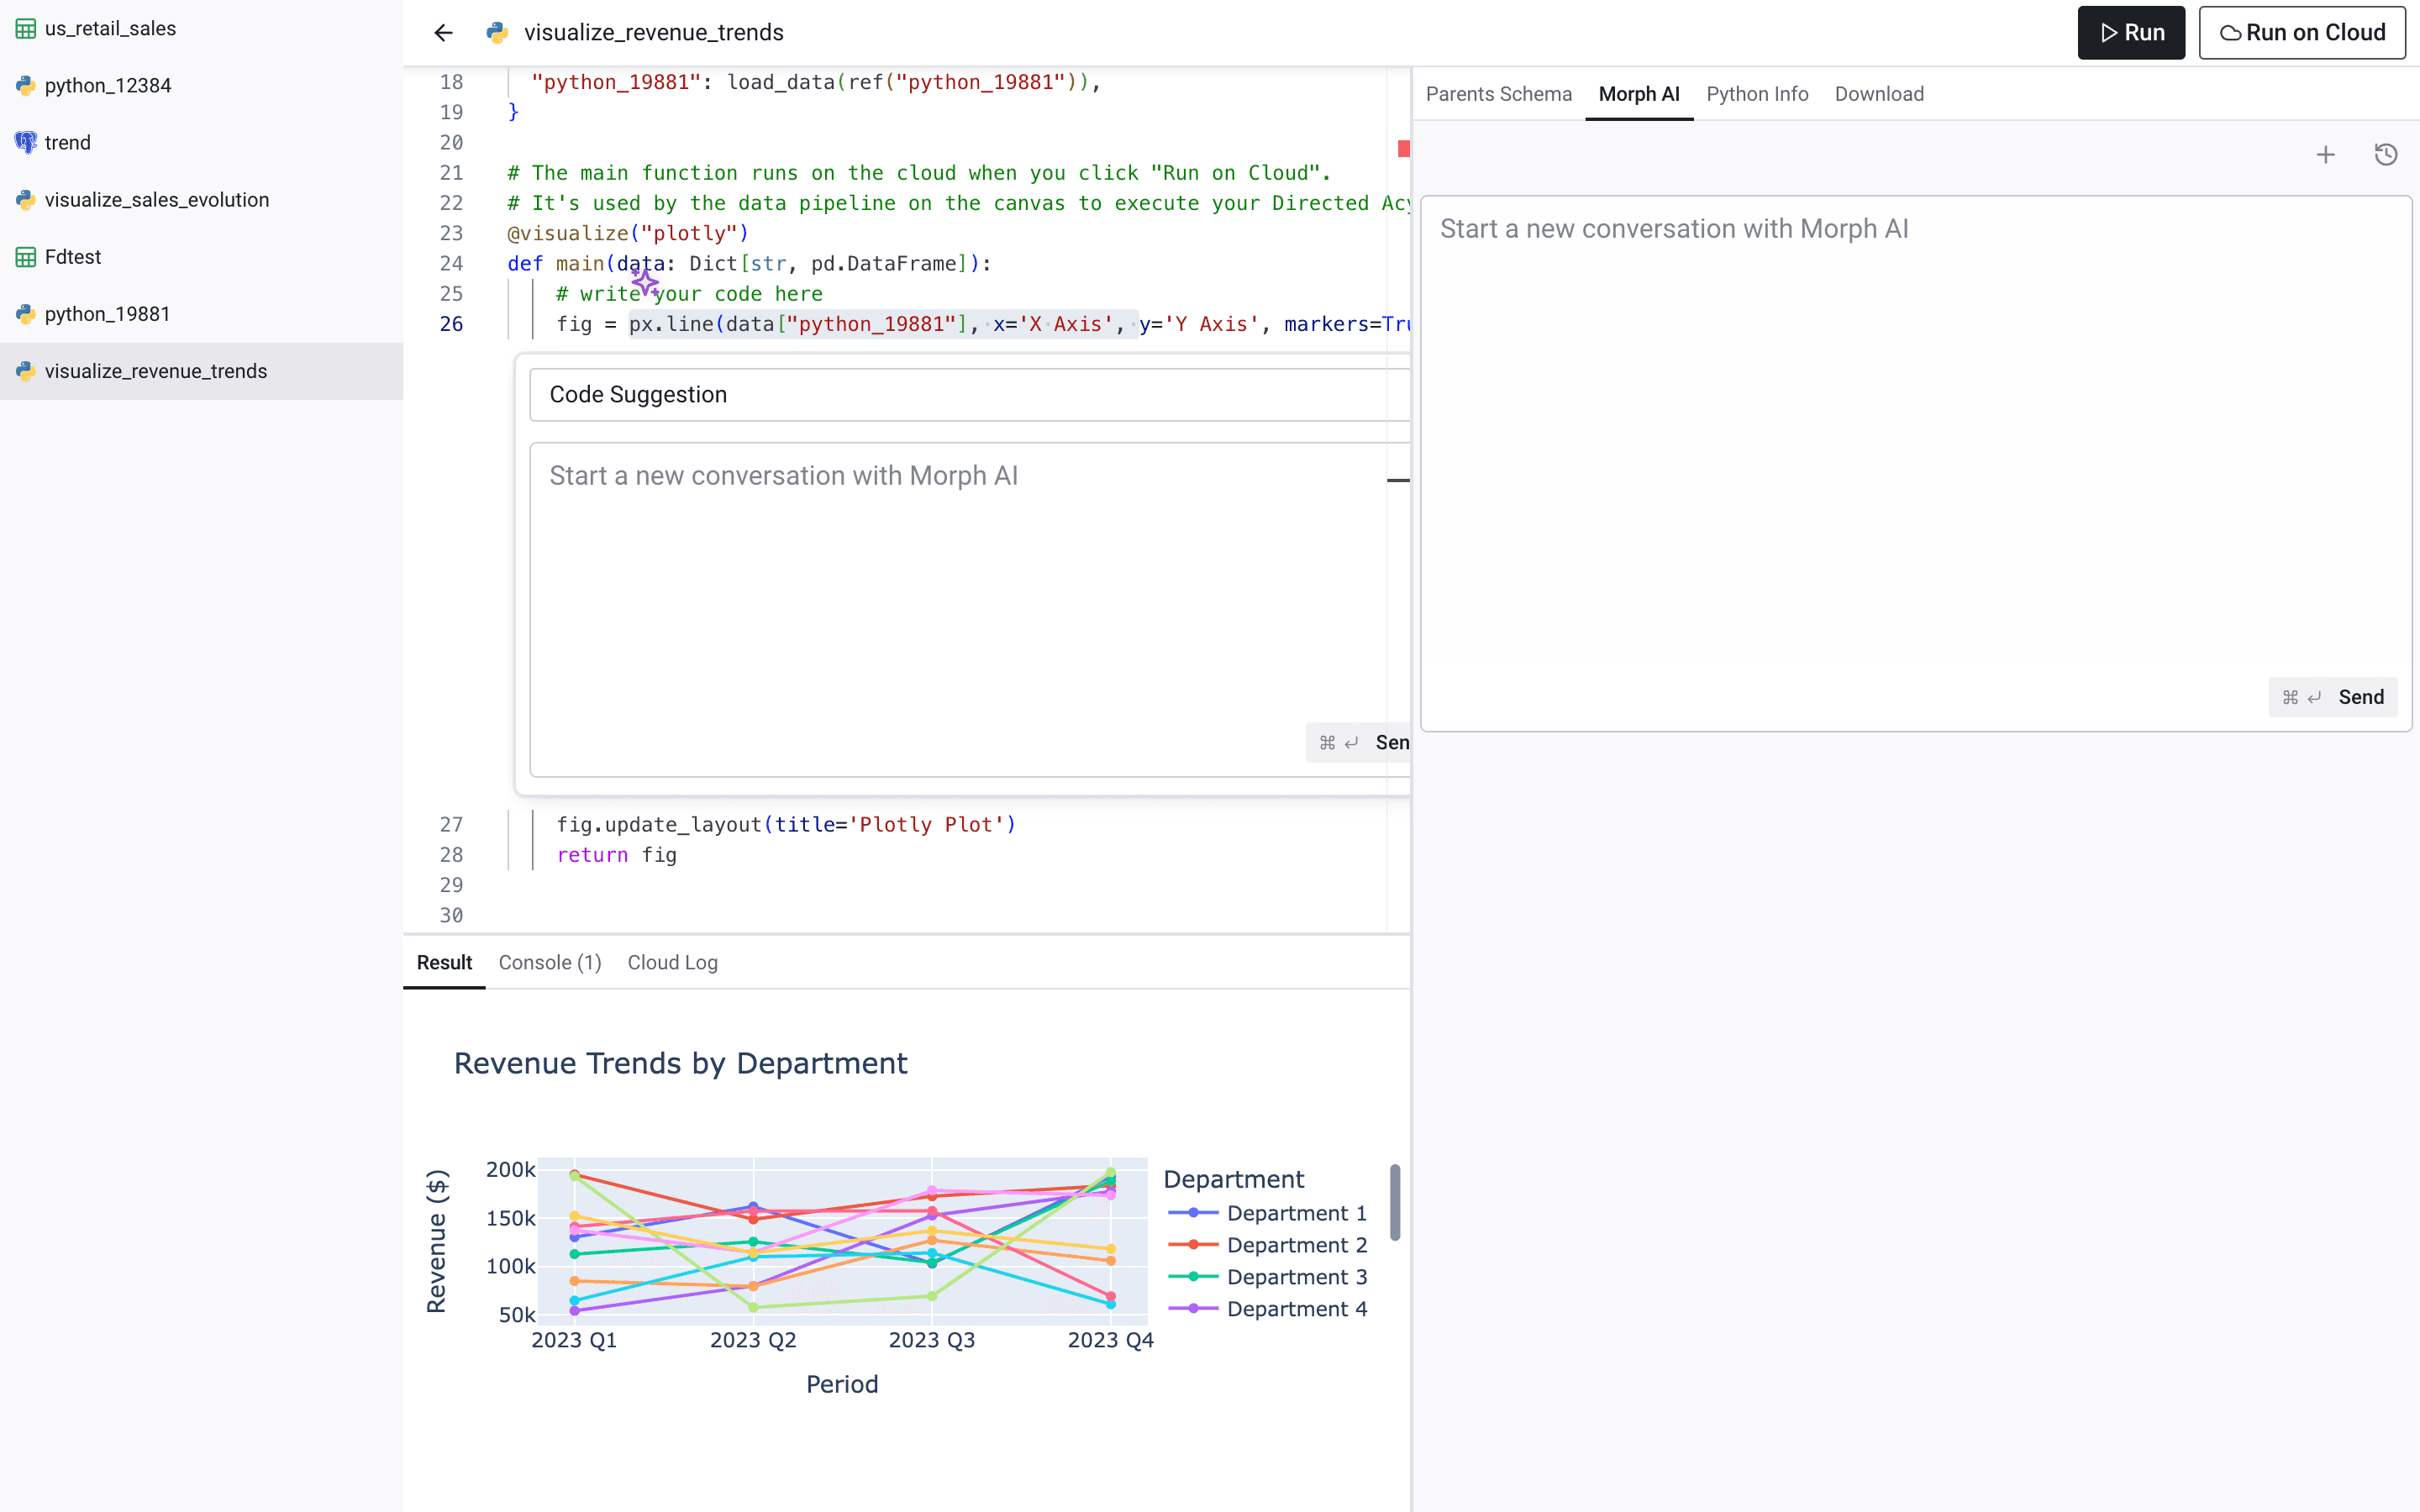This screenshot has width=2420, height=1512.
Task: Click the Result tab to view output
Action: click(x=445, y=963)
